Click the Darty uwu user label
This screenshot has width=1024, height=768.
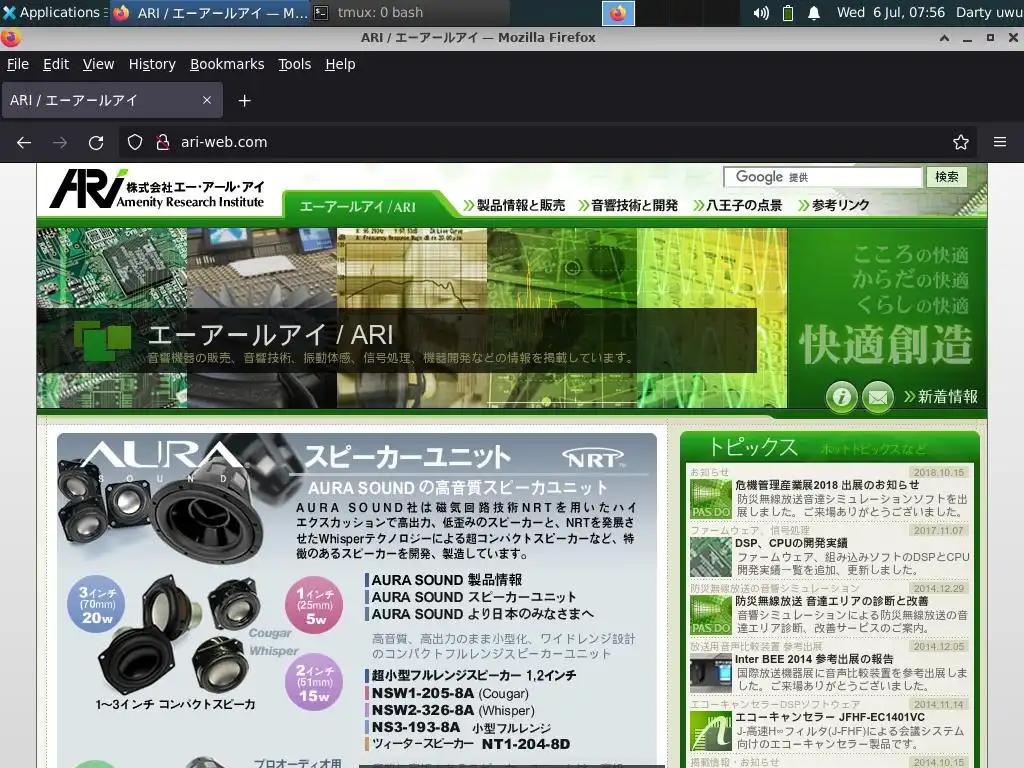989,12
